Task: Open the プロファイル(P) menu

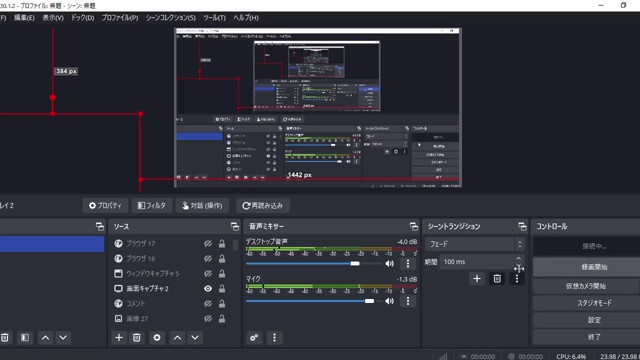Action: click(x=120, y=18)
